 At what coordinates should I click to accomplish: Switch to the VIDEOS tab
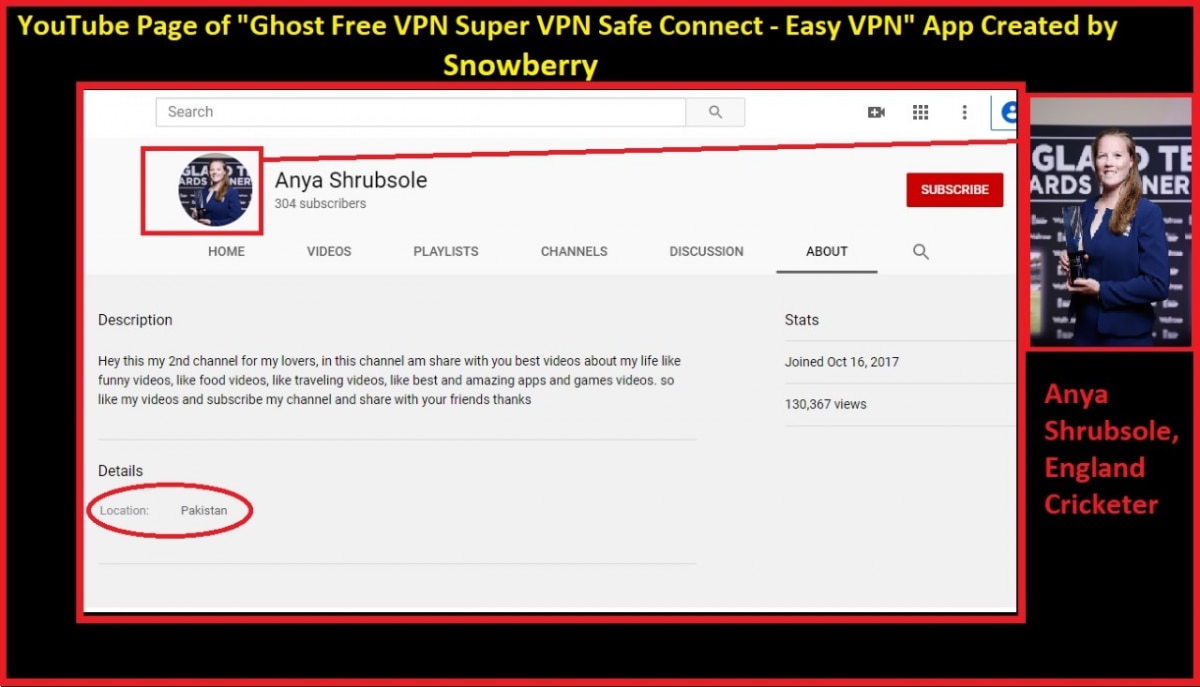pos(329,252)
